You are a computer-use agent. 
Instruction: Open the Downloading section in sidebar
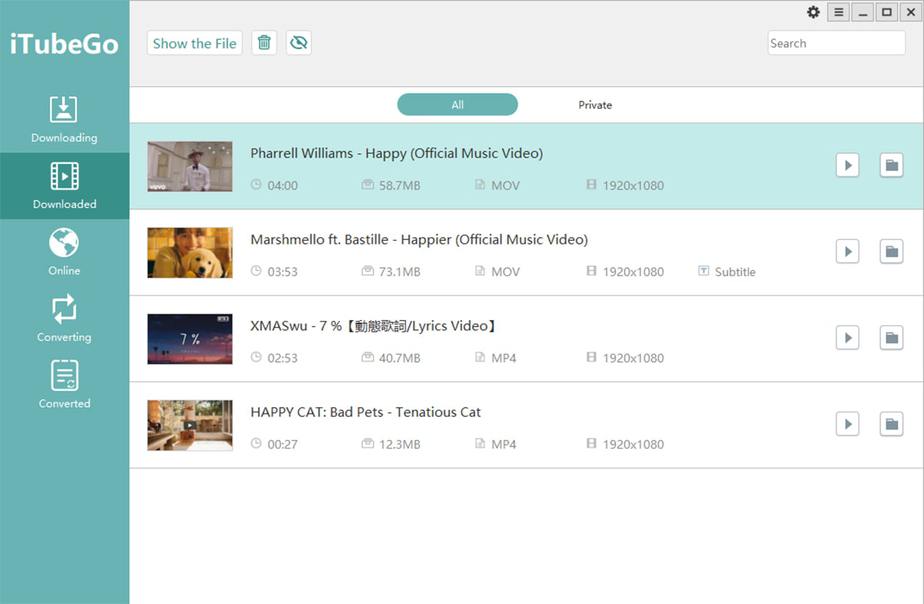[x=64, y=120]
